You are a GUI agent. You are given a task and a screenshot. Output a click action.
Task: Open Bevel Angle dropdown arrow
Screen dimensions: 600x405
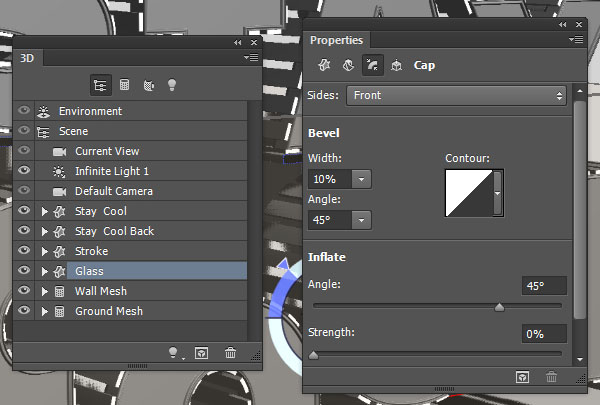pyautogui.click(x=361, y=220)
